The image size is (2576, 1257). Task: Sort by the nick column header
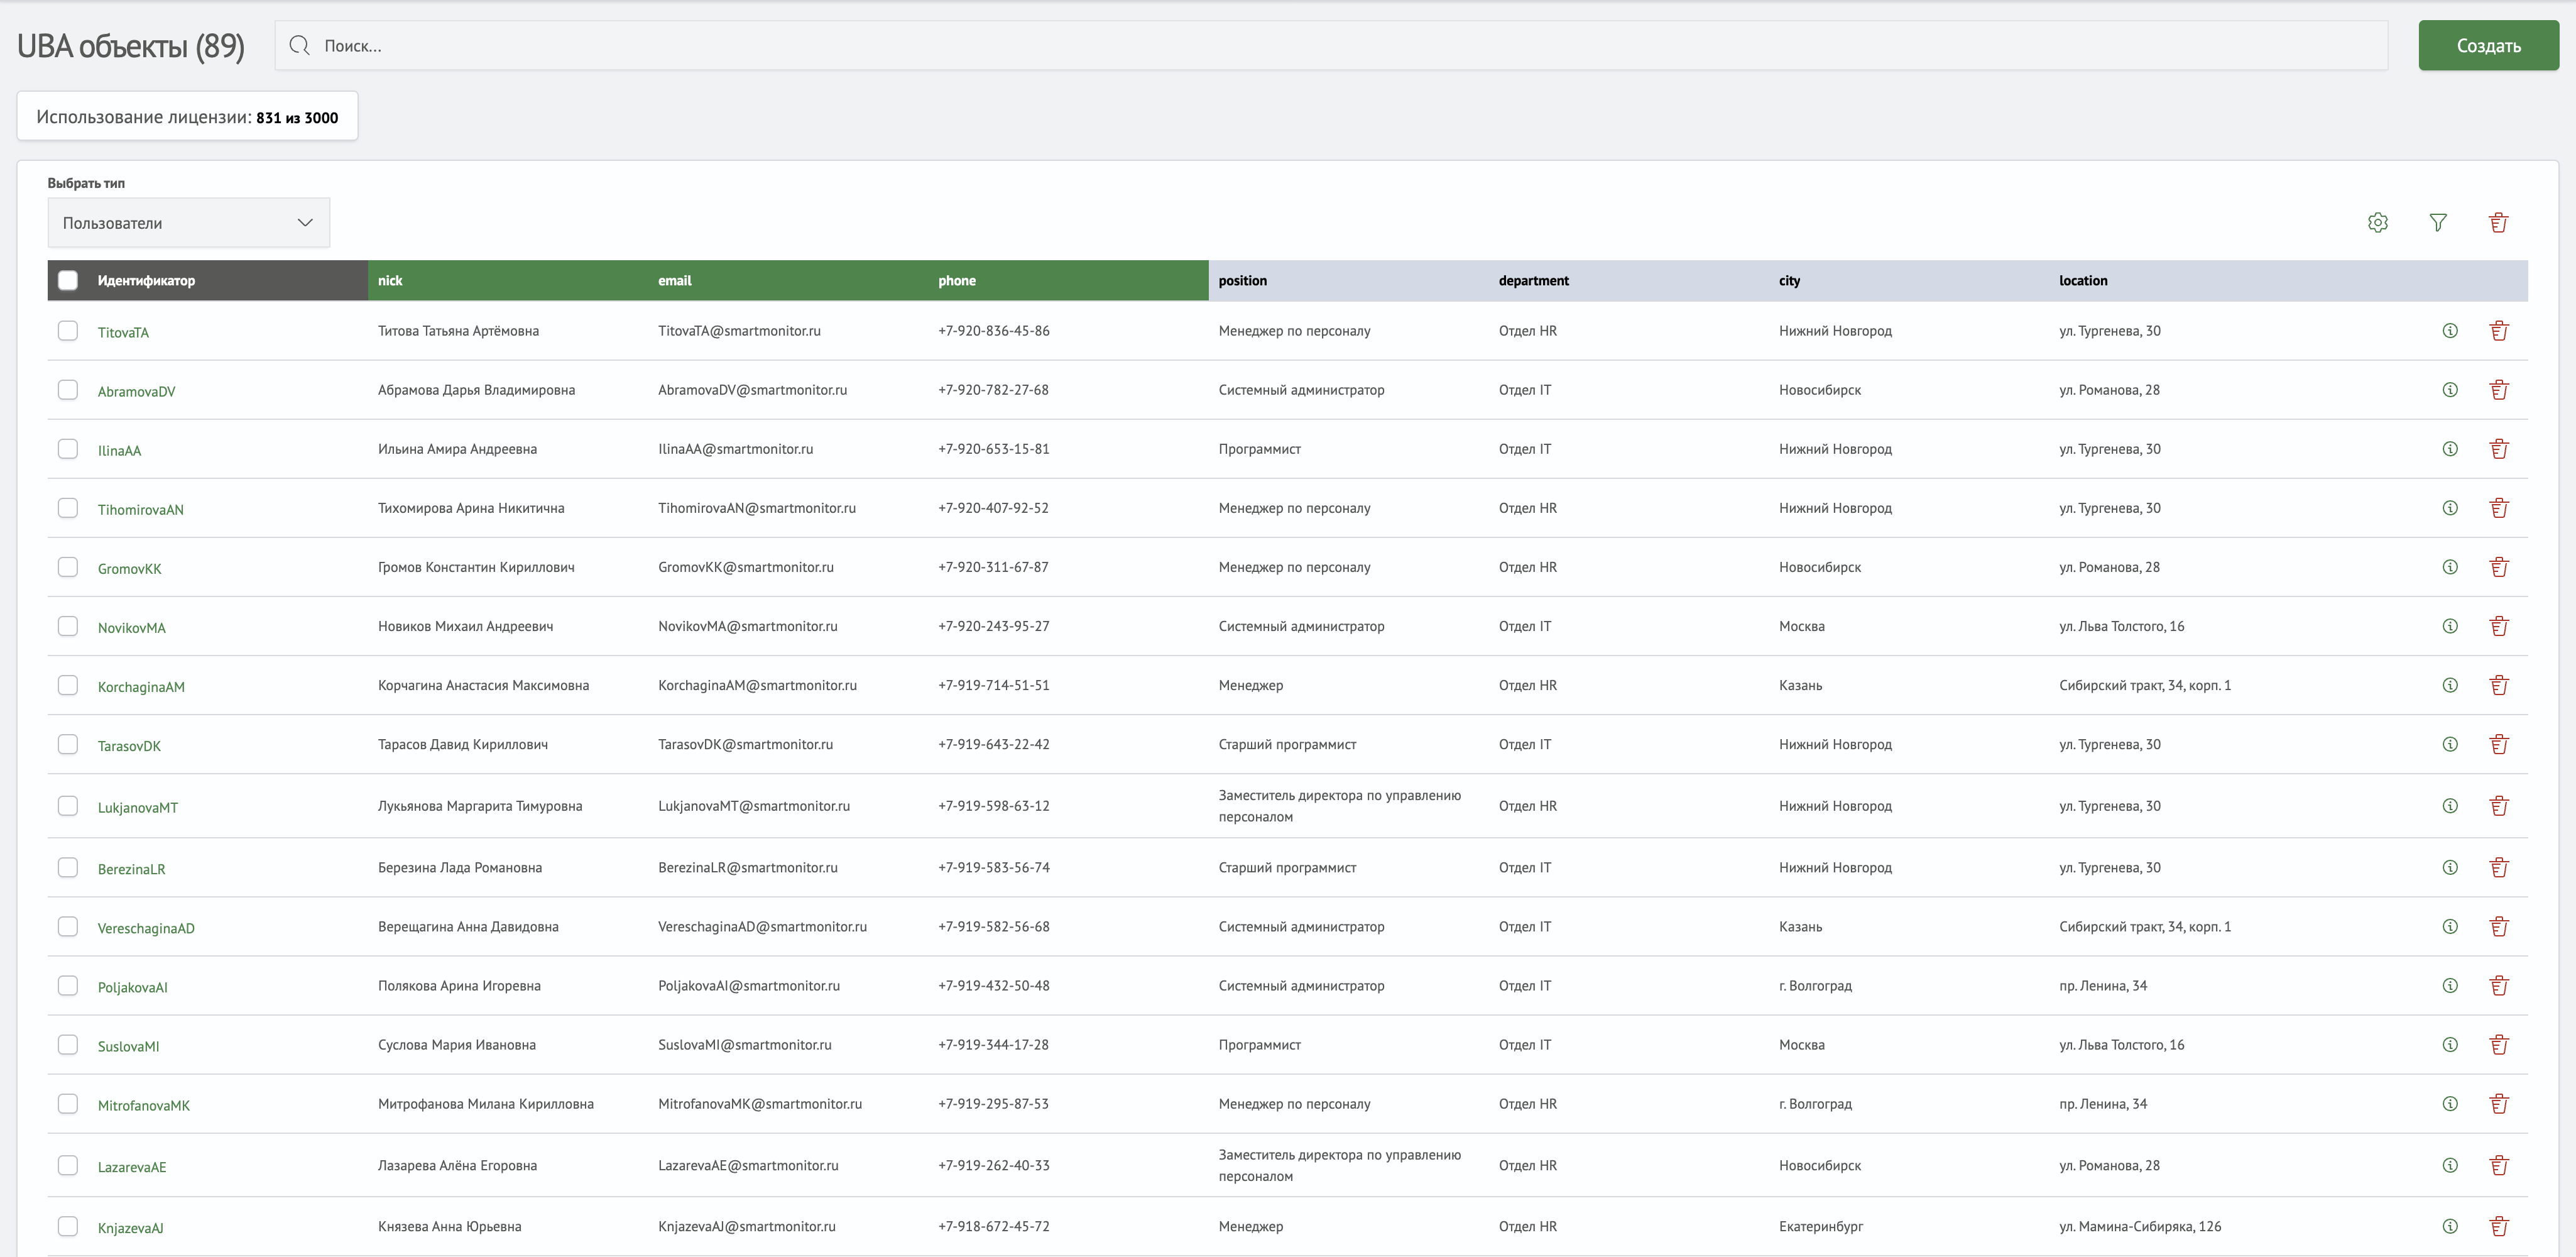(390, 281)
